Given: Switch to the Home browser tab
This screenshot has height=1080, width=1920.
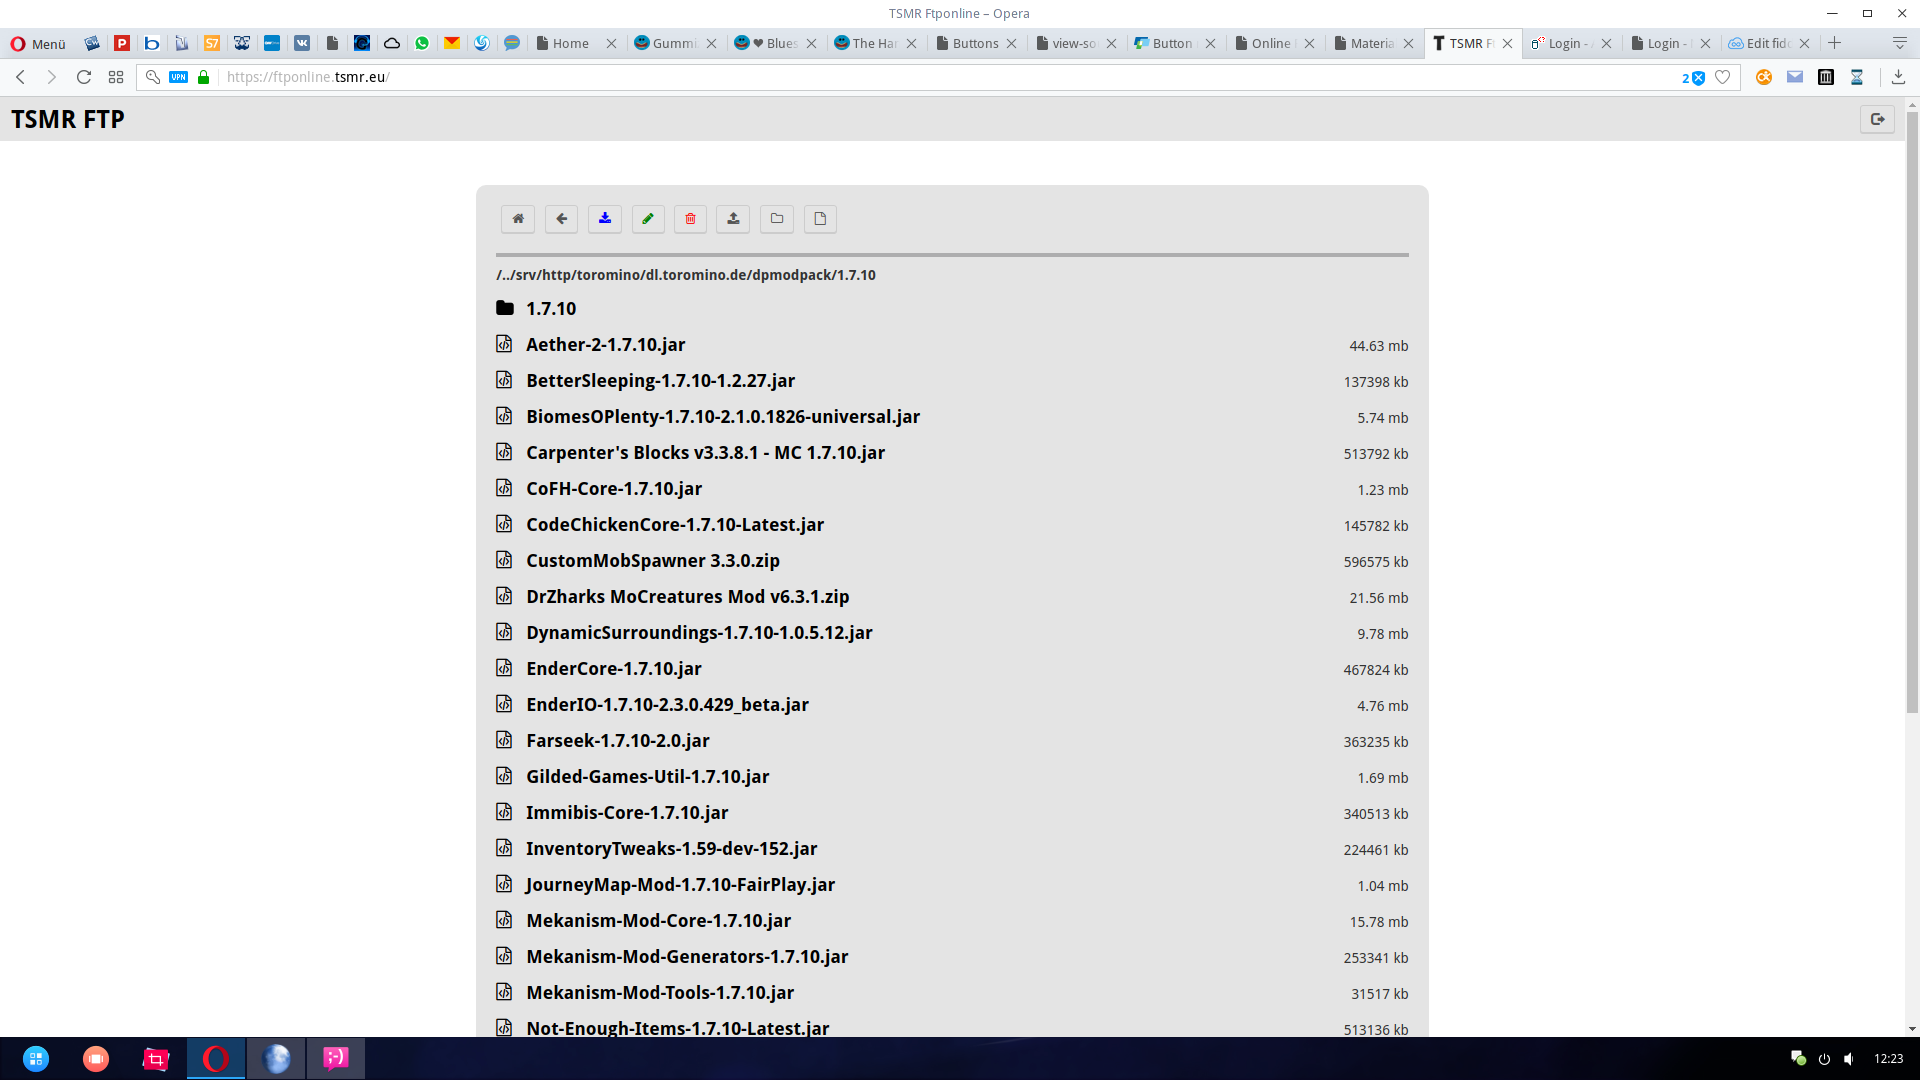Looking at the screenshot, I should (x=570, y=43).
